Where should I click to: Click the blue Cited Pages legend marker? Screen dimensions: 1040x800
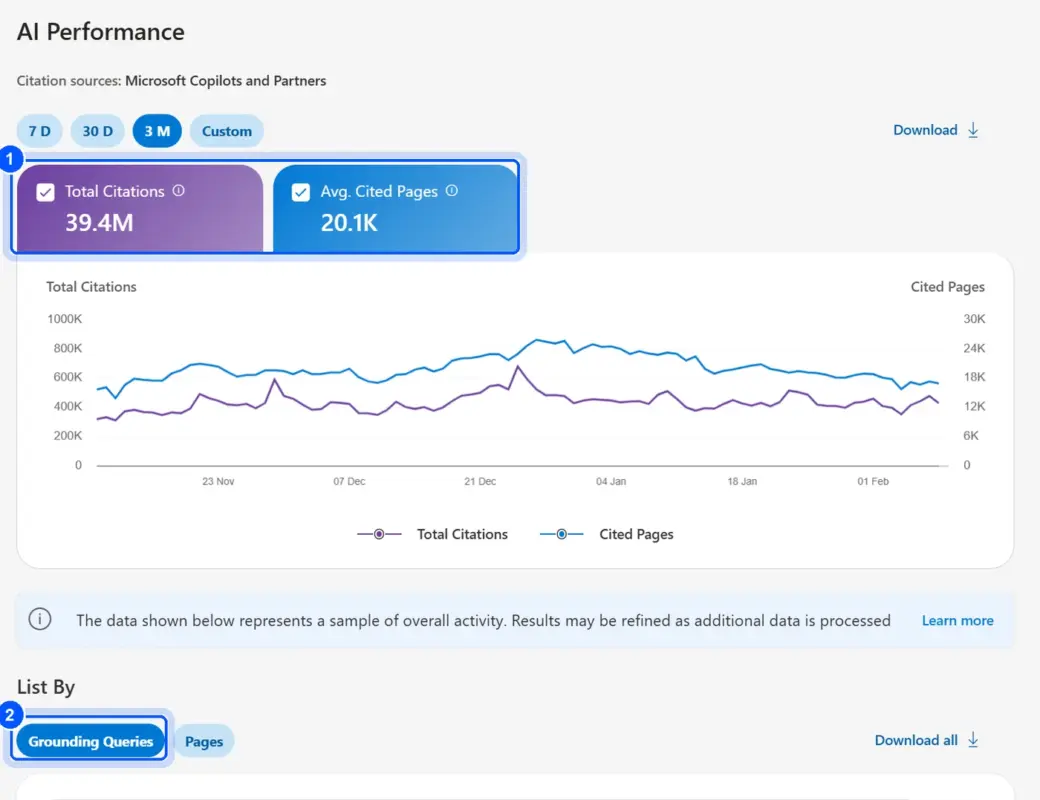(x=561, y=534)
